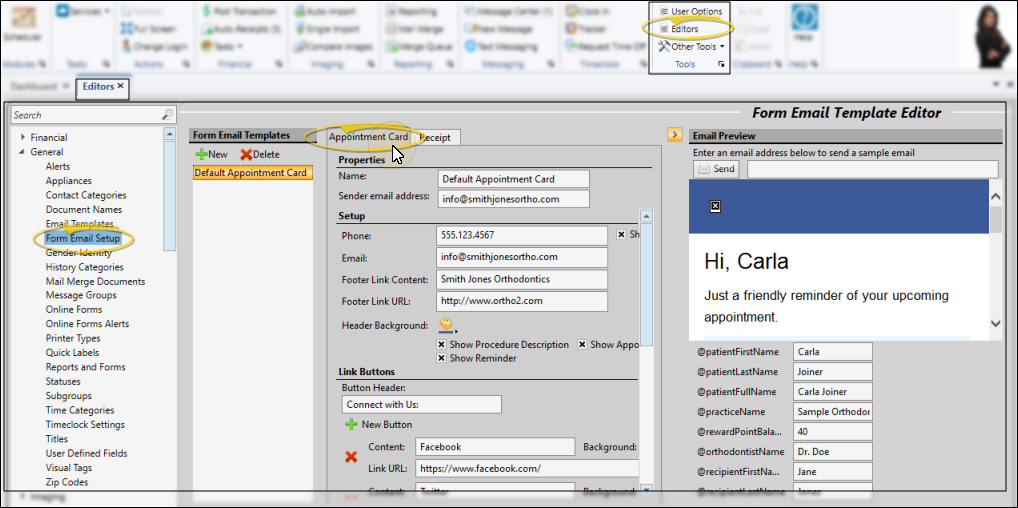The height and width of the screenshot is (508, 1018).
Task: Open User Options in the ribbon
Action: coord(689,11)
